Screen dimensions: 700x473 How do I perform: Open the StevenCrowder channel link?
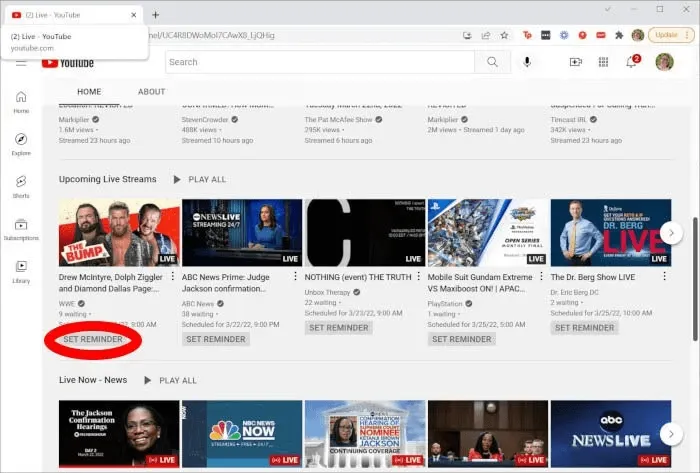coord(205,120)
